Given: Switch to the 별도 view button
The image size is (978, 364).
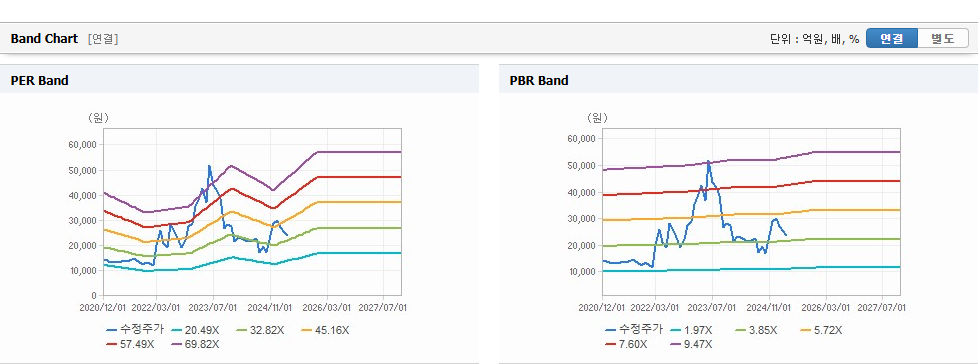Looking at the screenshot, I should pos(943,38).
